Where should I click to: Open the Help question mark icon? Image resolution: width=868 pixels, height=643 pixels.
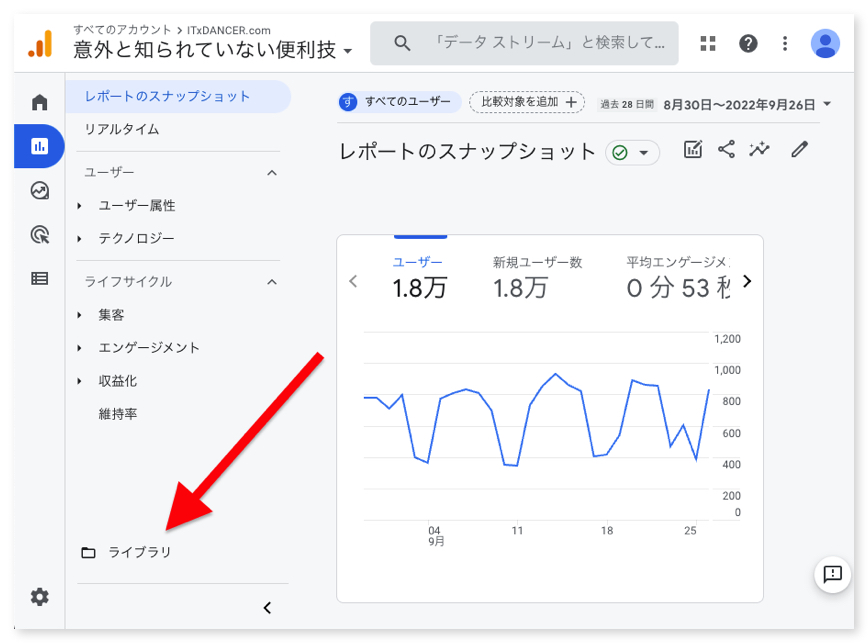click(747, 43)
